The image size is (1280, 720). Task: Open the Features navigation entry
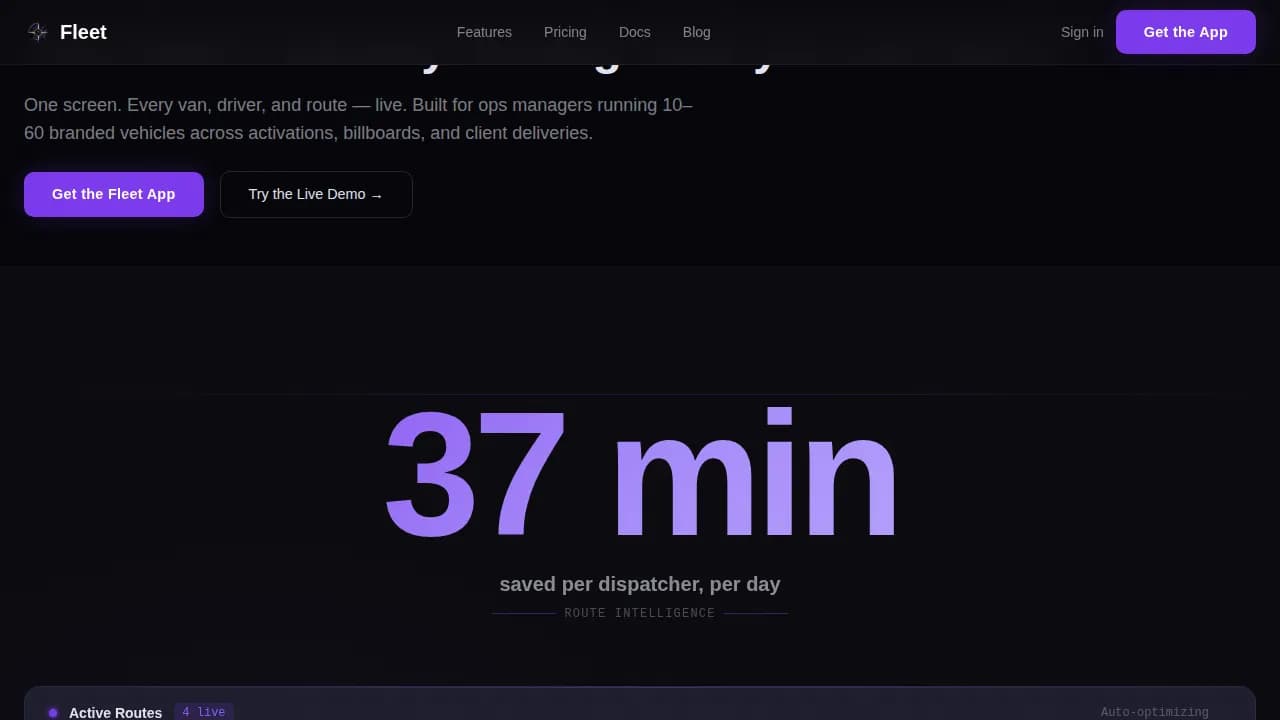point(484,31)
